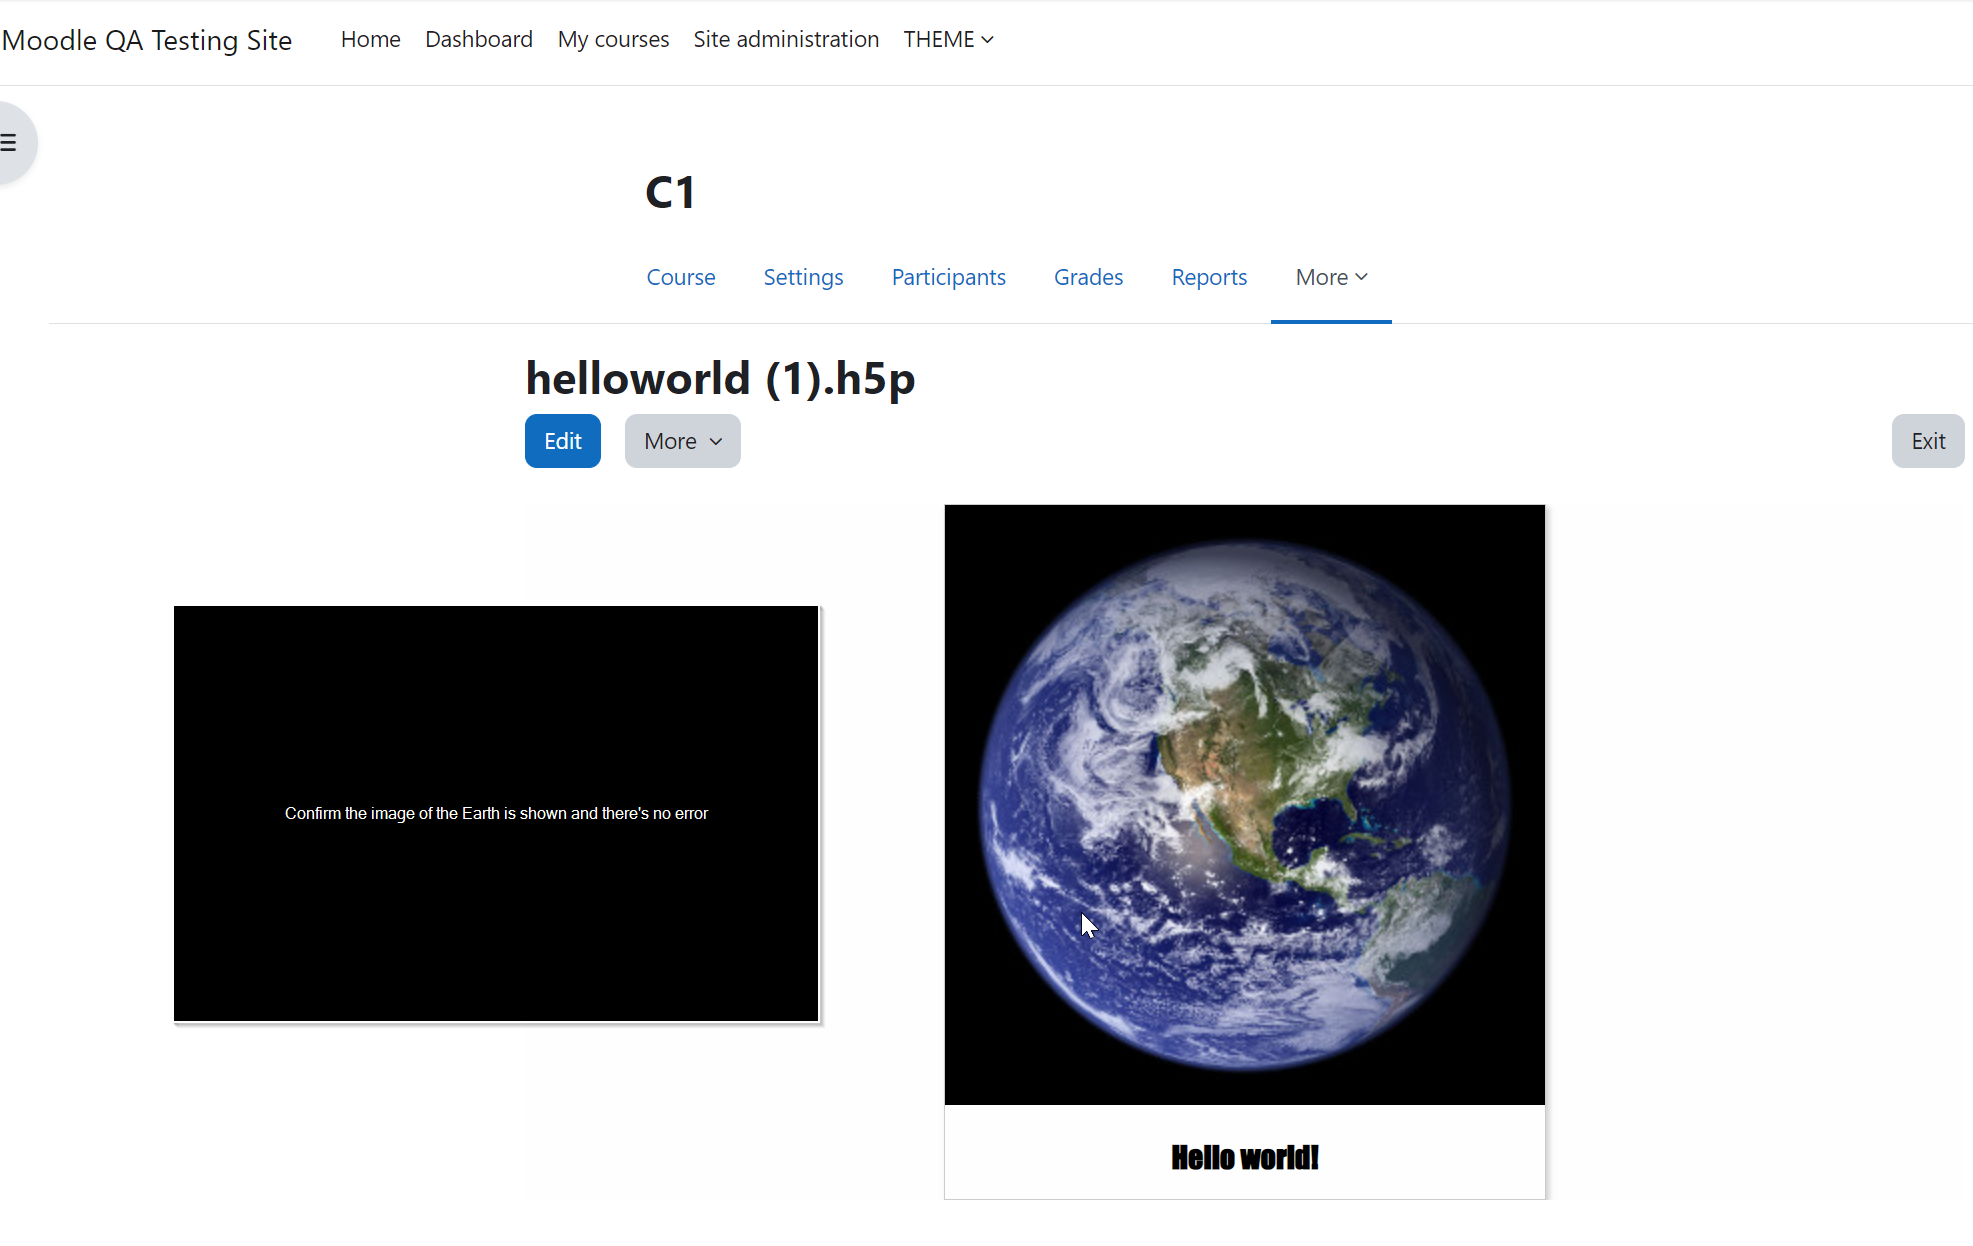The height and width of the screenshot is (1246, 1973).
Task: Expand the More tab in course navigation
Action: tap(1331, 277)
